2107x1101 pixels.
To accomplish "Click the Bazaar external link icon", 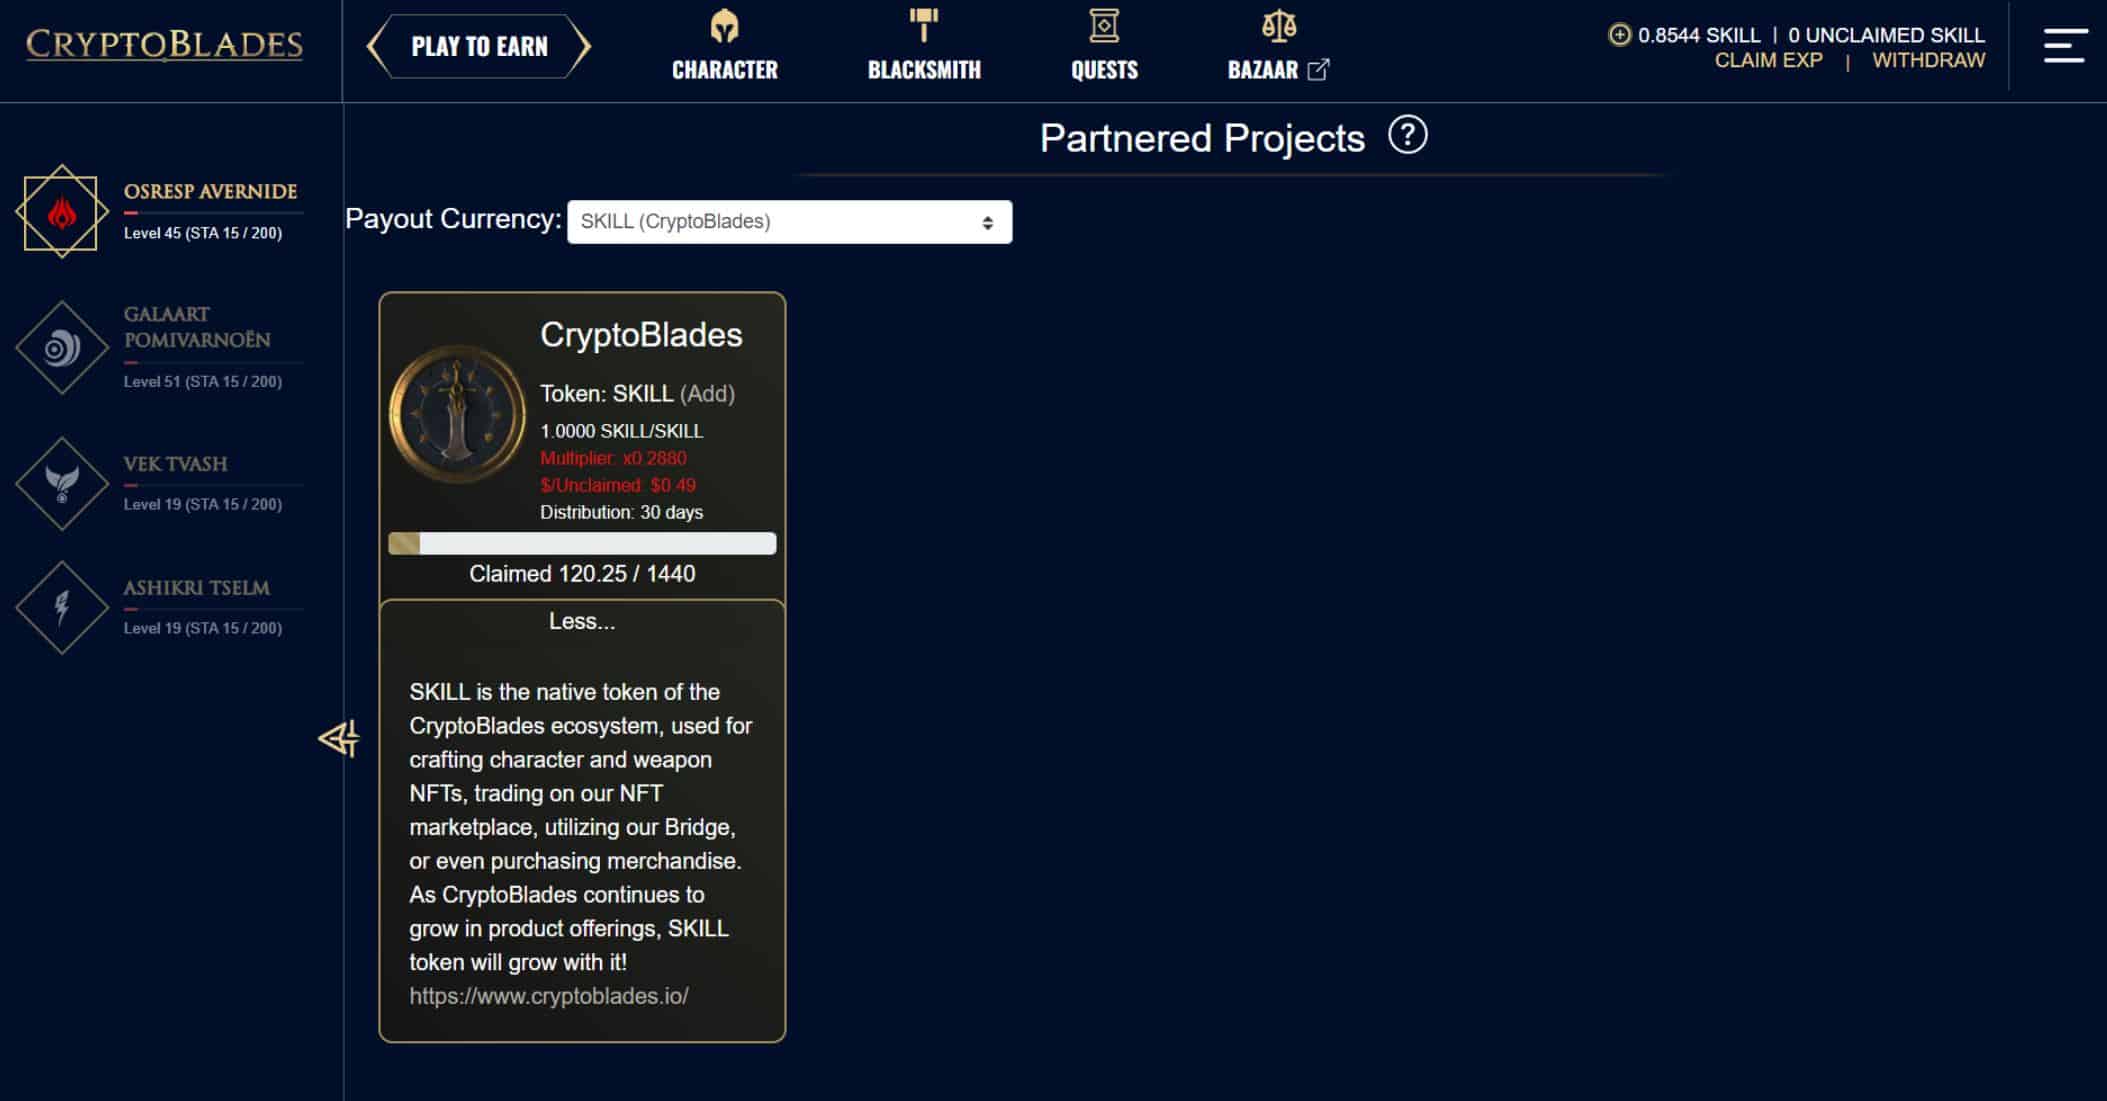I will (x=1318, y=70).
